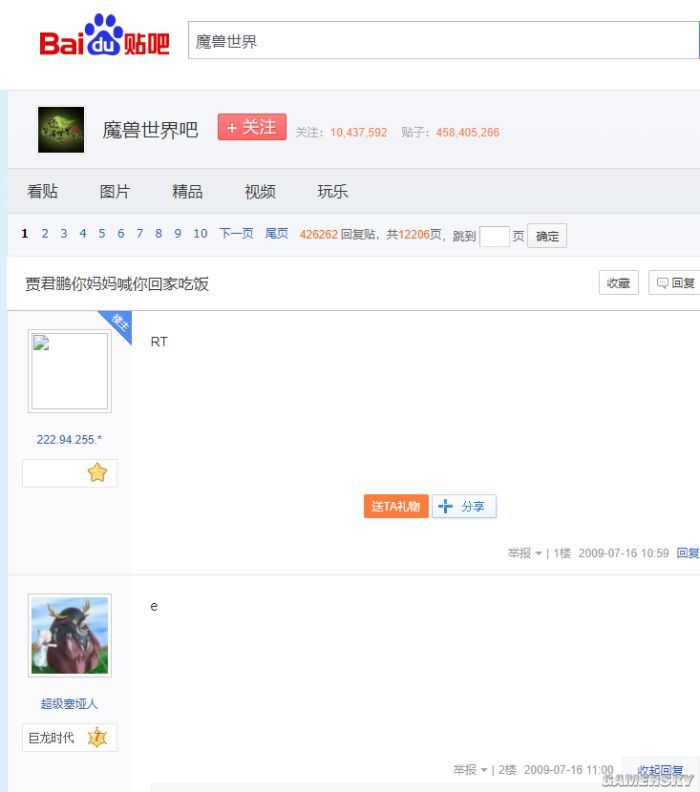Click timestamp 2009-07-16 10:59

(x=624, y=553)
